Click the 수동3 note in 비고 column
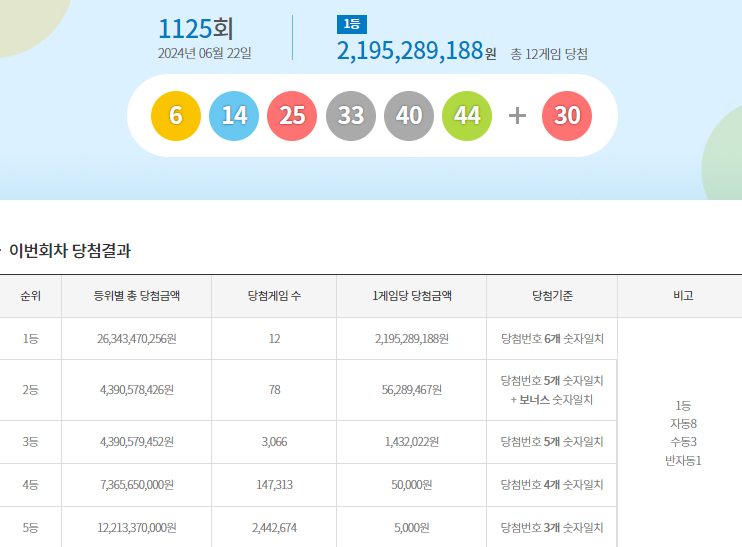The height and width of the screenshot is (547, 742). (x=683, y=442)
